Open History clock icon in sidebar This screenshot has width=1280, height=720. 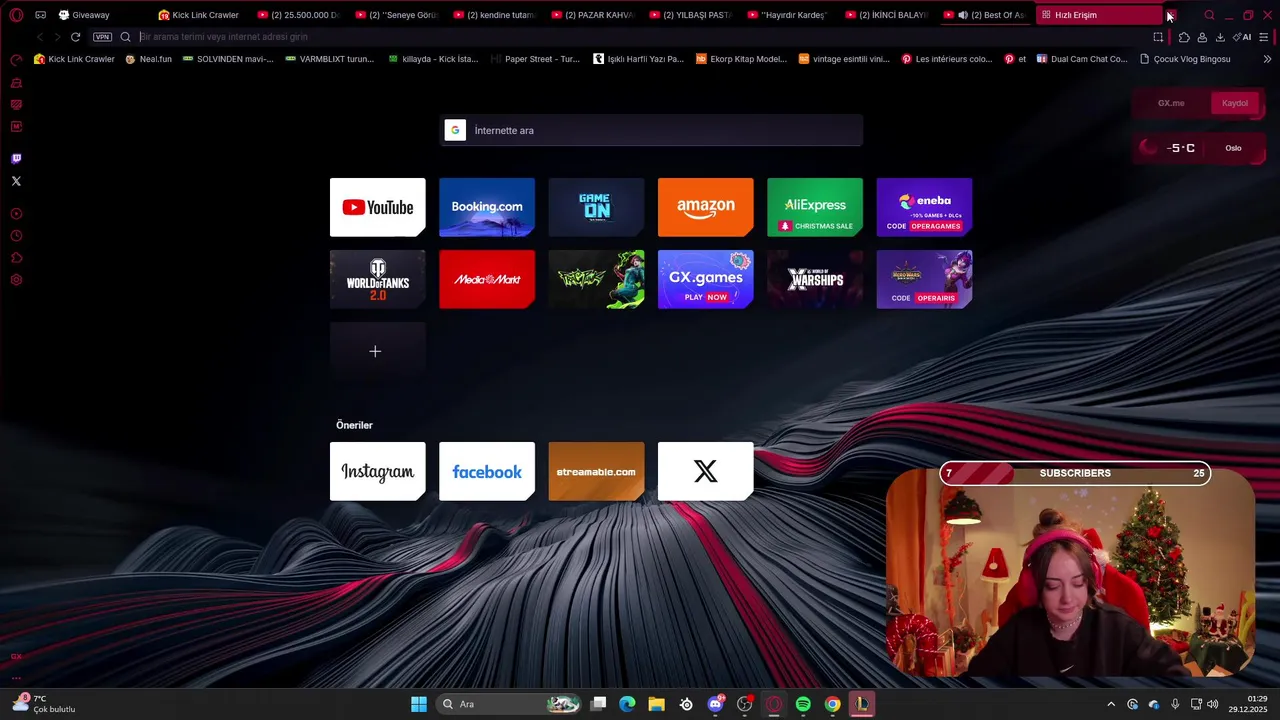click(16, 236)
